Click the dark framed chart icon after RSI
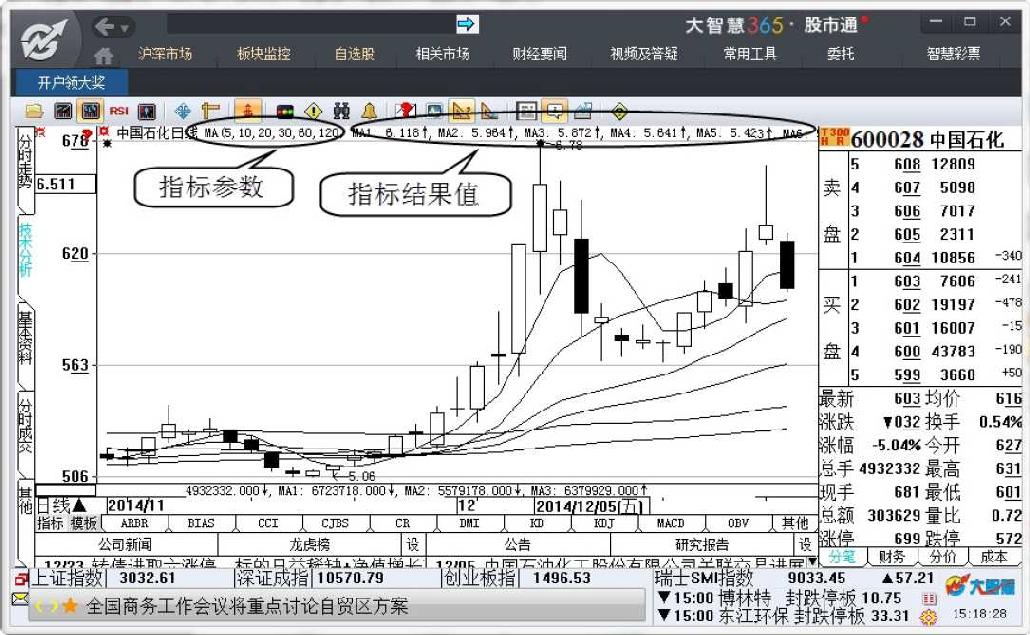1030x635 pixels. [x=146, y=111]
